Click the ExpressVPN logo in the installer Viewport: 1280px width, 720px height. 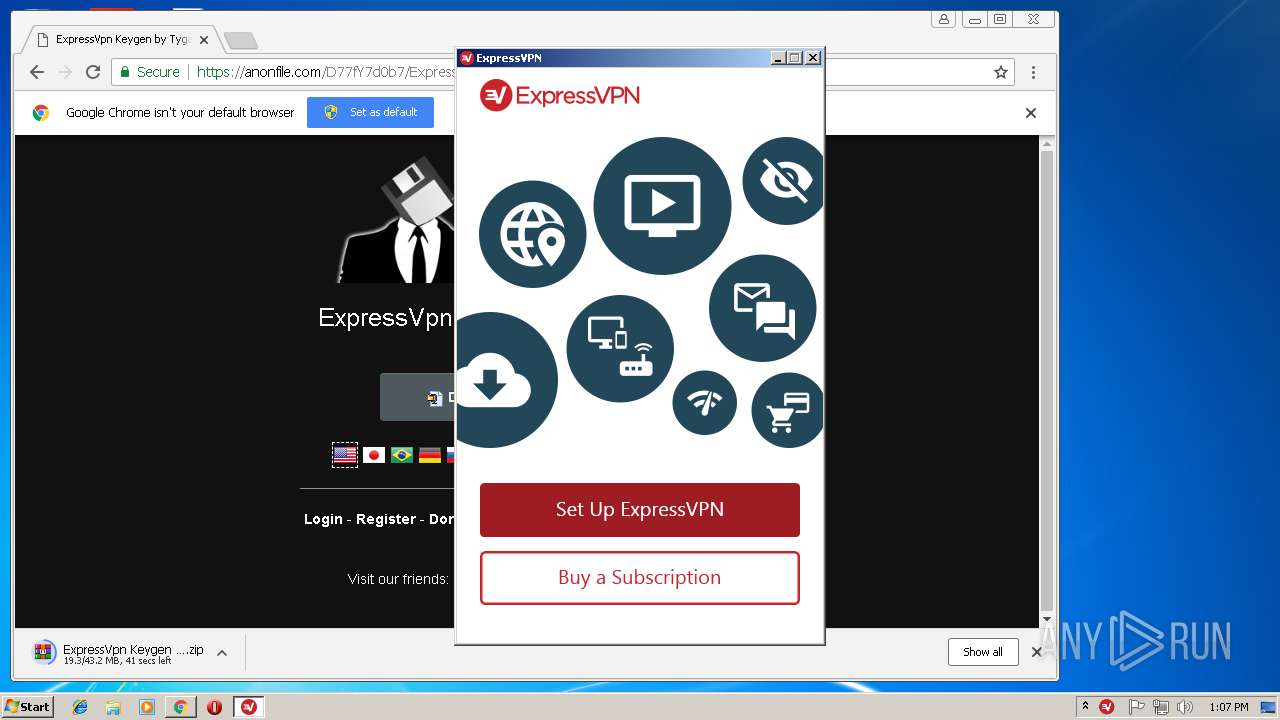560,96
